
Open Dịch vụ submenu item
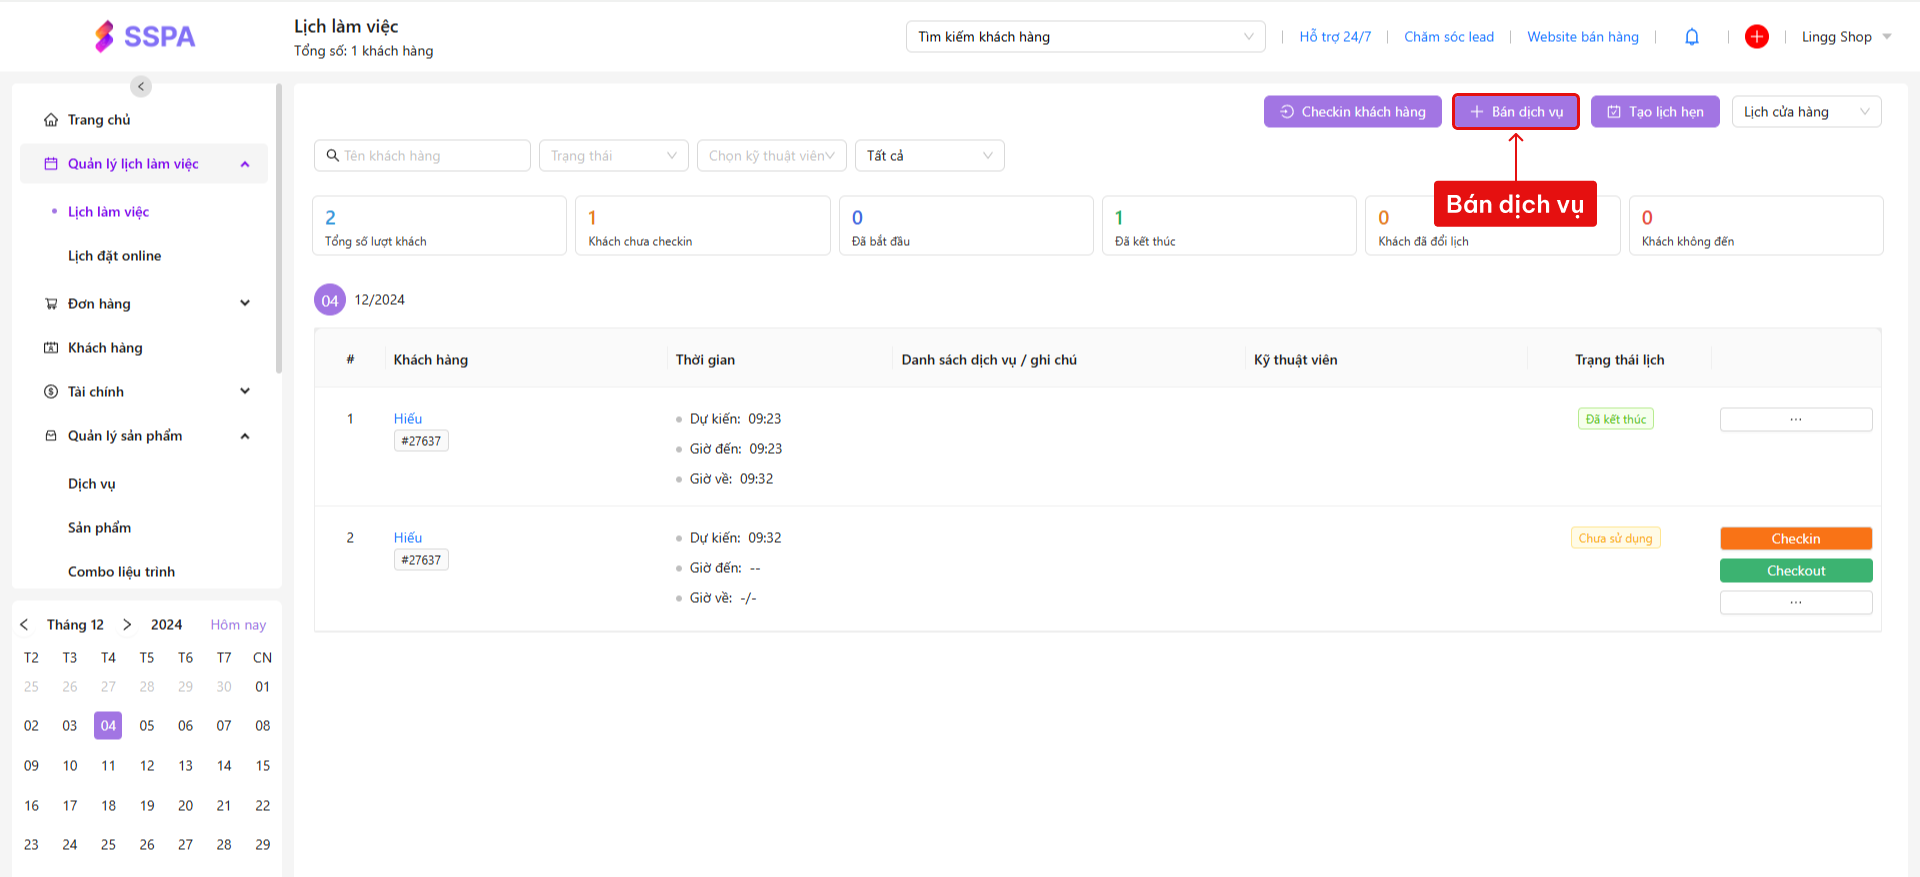pyautogui.click(x=92, y=484)
